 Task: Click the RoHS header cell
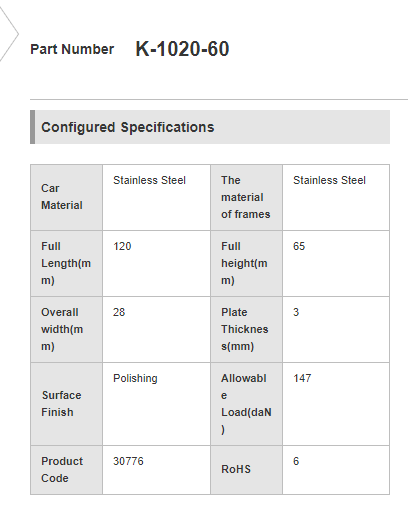[246, 470]
